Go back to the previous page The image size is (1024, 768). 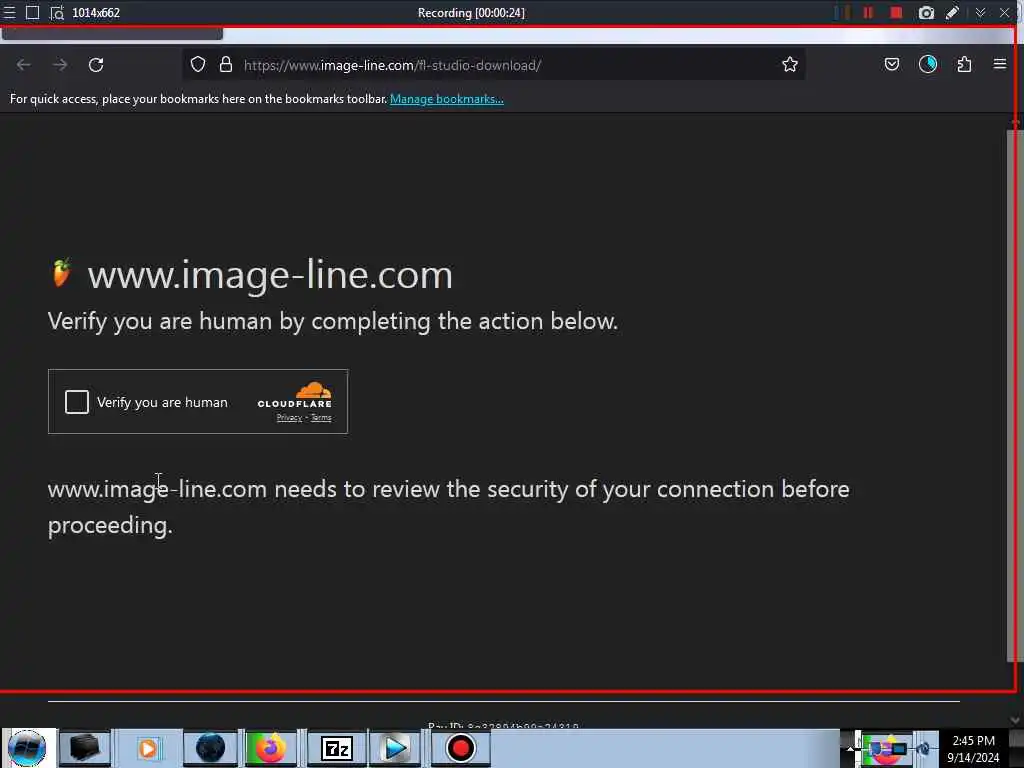pos(24,65)
